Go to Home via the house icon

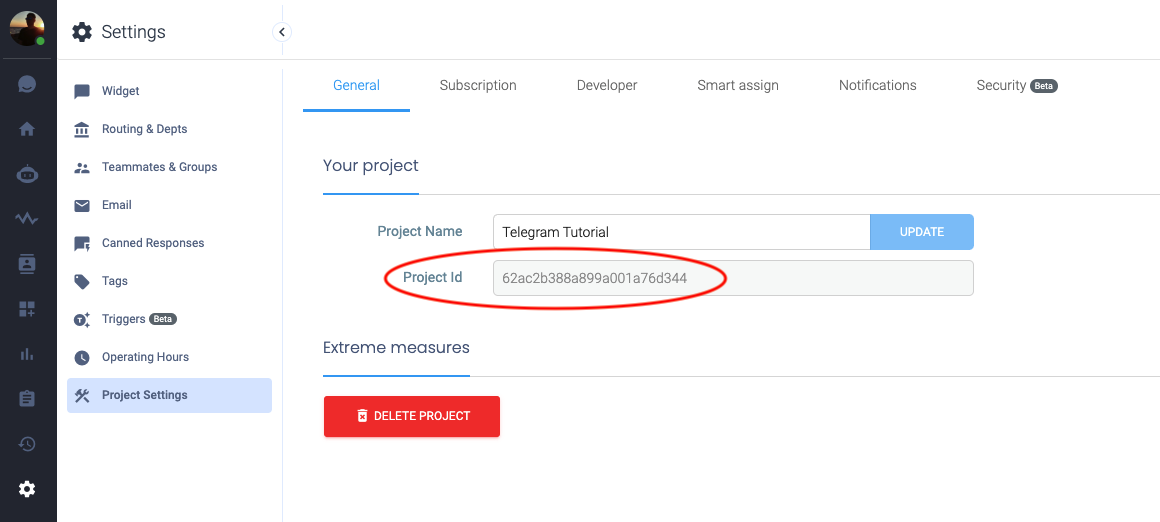coord(27,129)
